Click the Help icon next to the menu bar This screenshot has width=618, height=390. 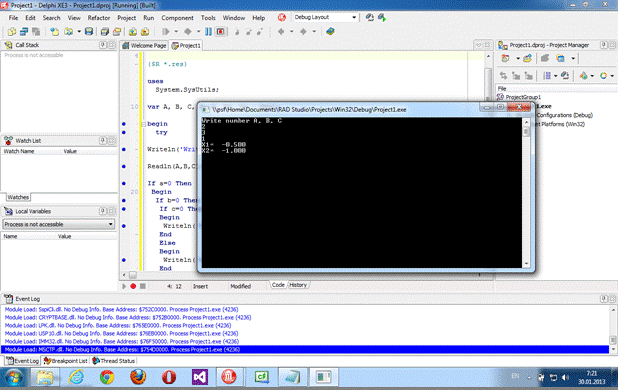pyautogui.click(x=281, y=17)
